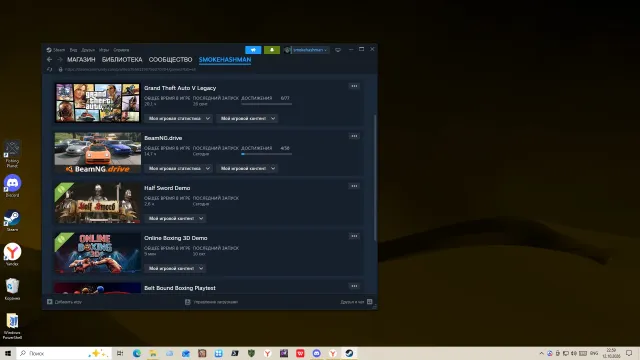
Task: Go back with the Steam back arrow
Action: [49, 60]
